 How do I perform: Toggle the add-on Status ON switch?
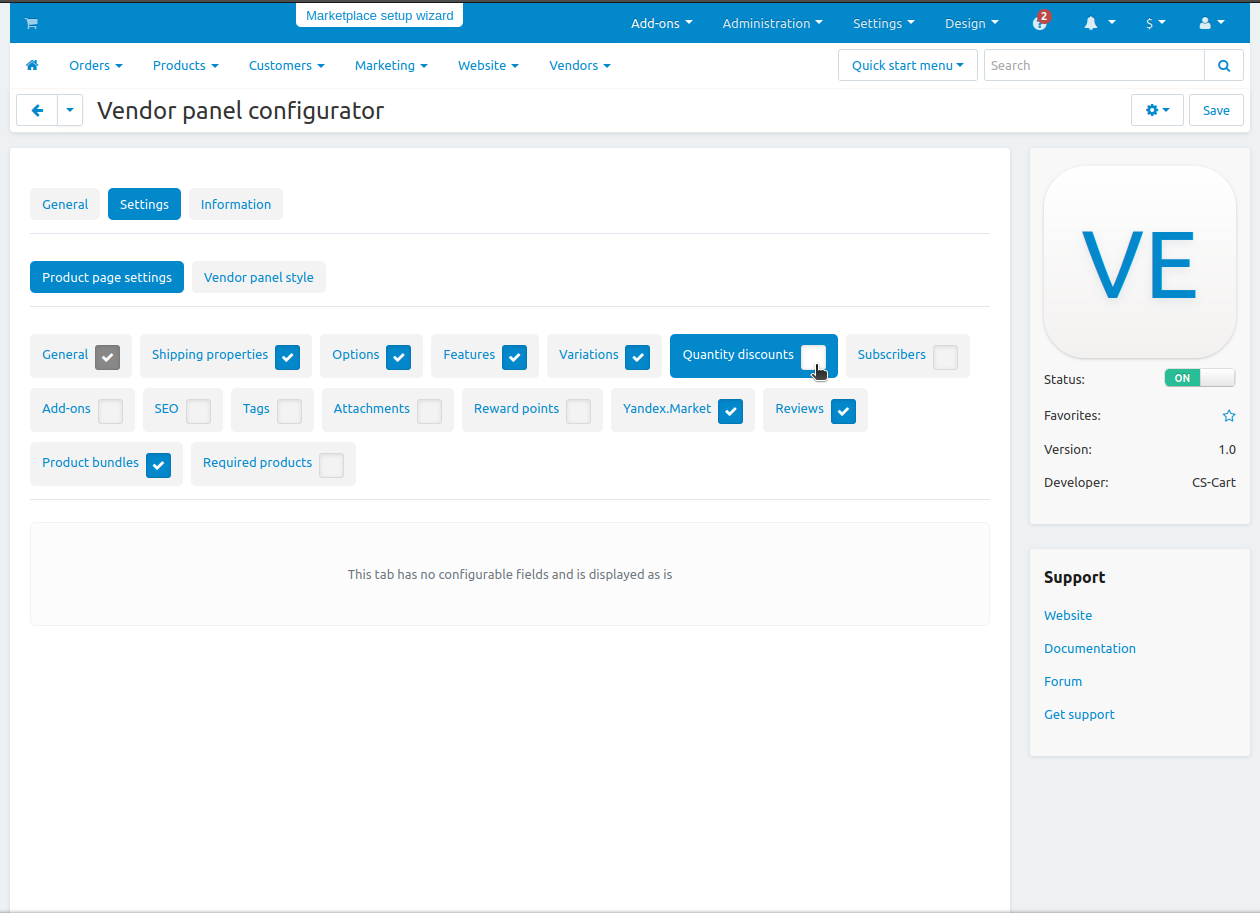1199,378
